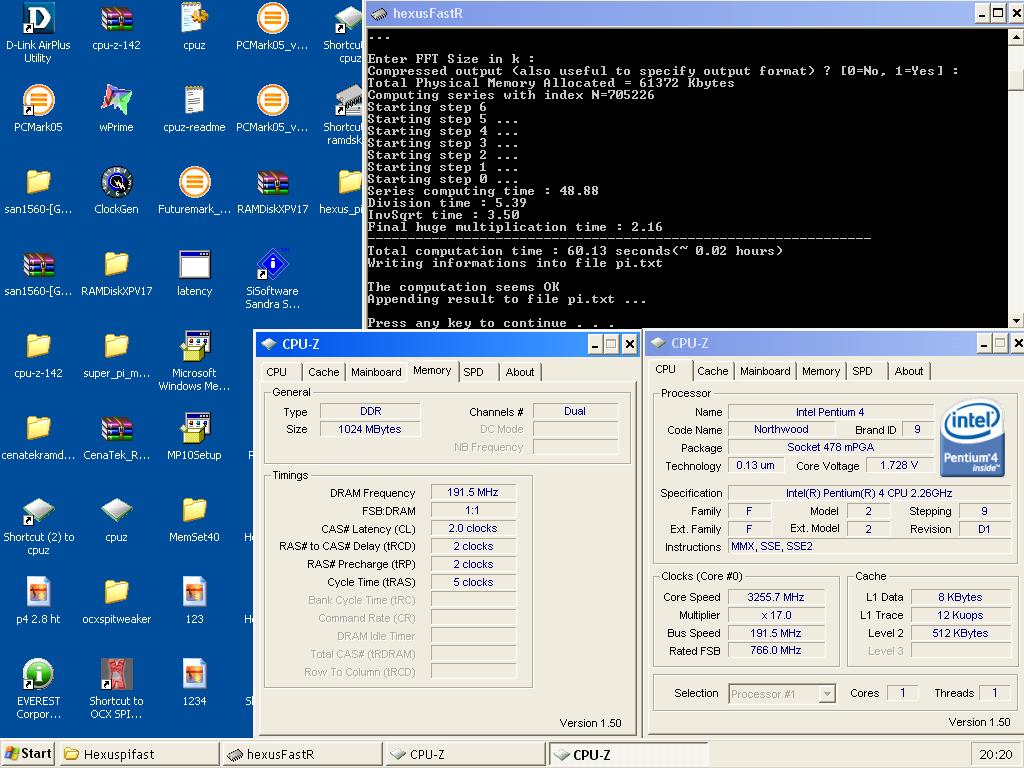Click the CAS# Latency 2.0 clocks value
The height and width of the screenshot is (768, 1024).
click(x=473, y=528)
